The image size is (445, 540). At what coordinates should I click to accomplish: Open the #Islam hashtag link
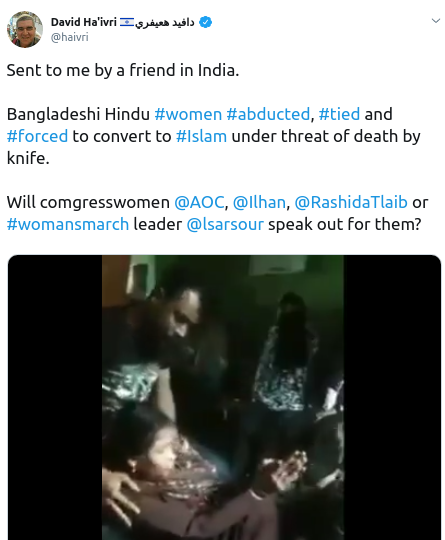[201, 136]
